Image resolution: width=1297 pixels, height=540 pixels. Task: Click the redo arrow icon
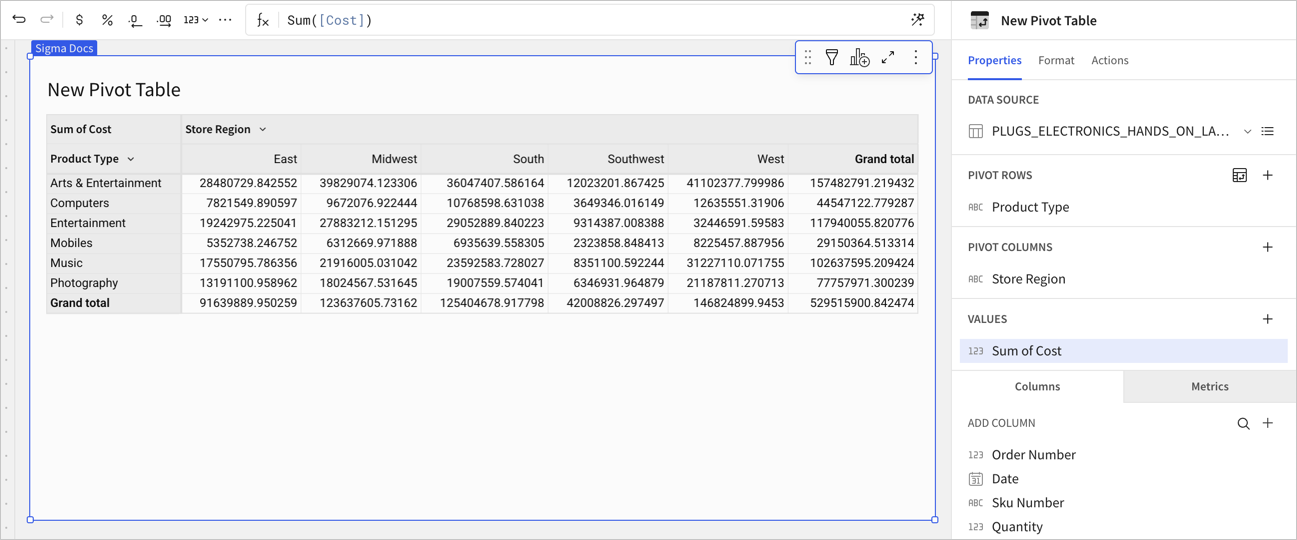point(47,20)
